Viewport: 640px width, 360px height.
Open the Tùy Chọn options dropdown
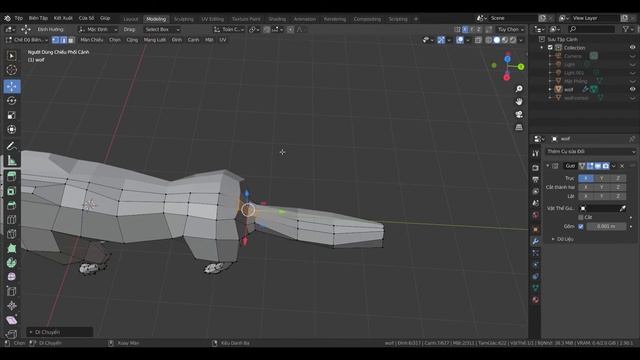[x=511, y=29]
